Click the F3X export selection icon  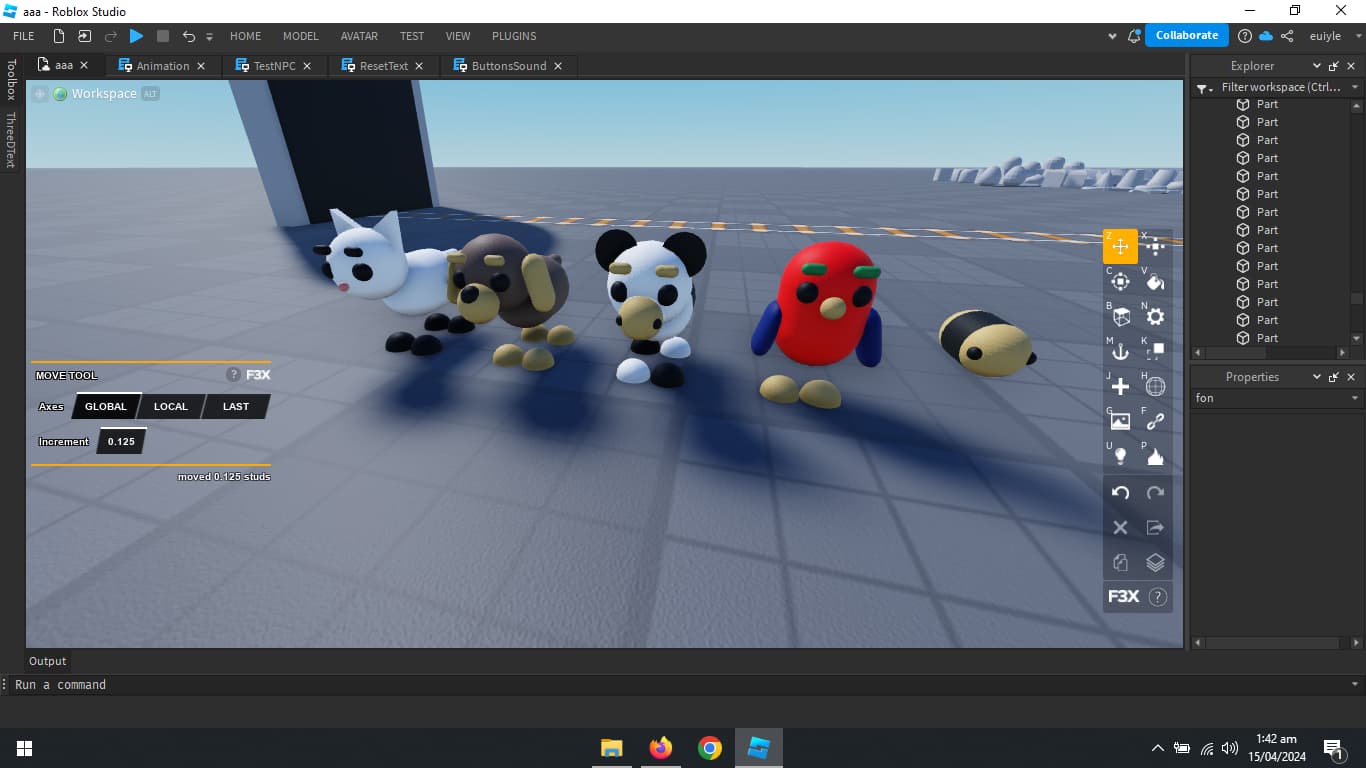point(1155,527)
